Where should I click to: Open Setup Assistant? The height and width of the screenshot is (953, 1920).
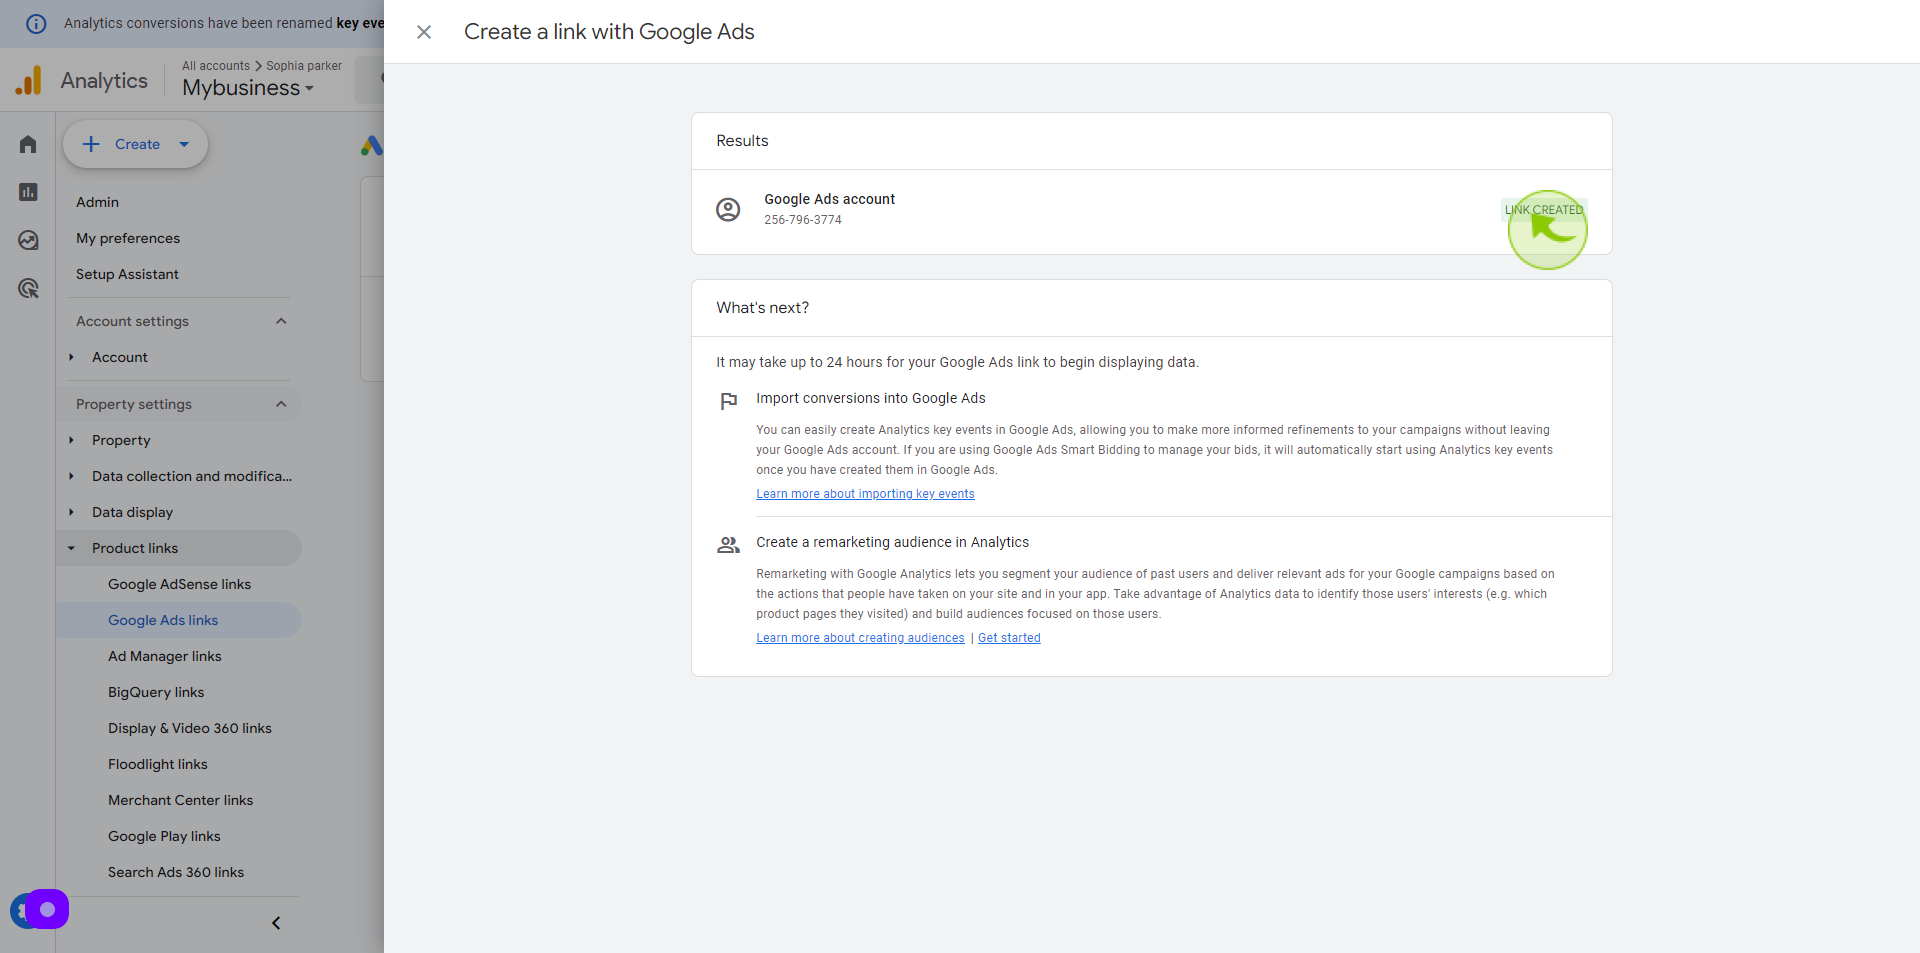pyautogui.click(x=127, y=274)
